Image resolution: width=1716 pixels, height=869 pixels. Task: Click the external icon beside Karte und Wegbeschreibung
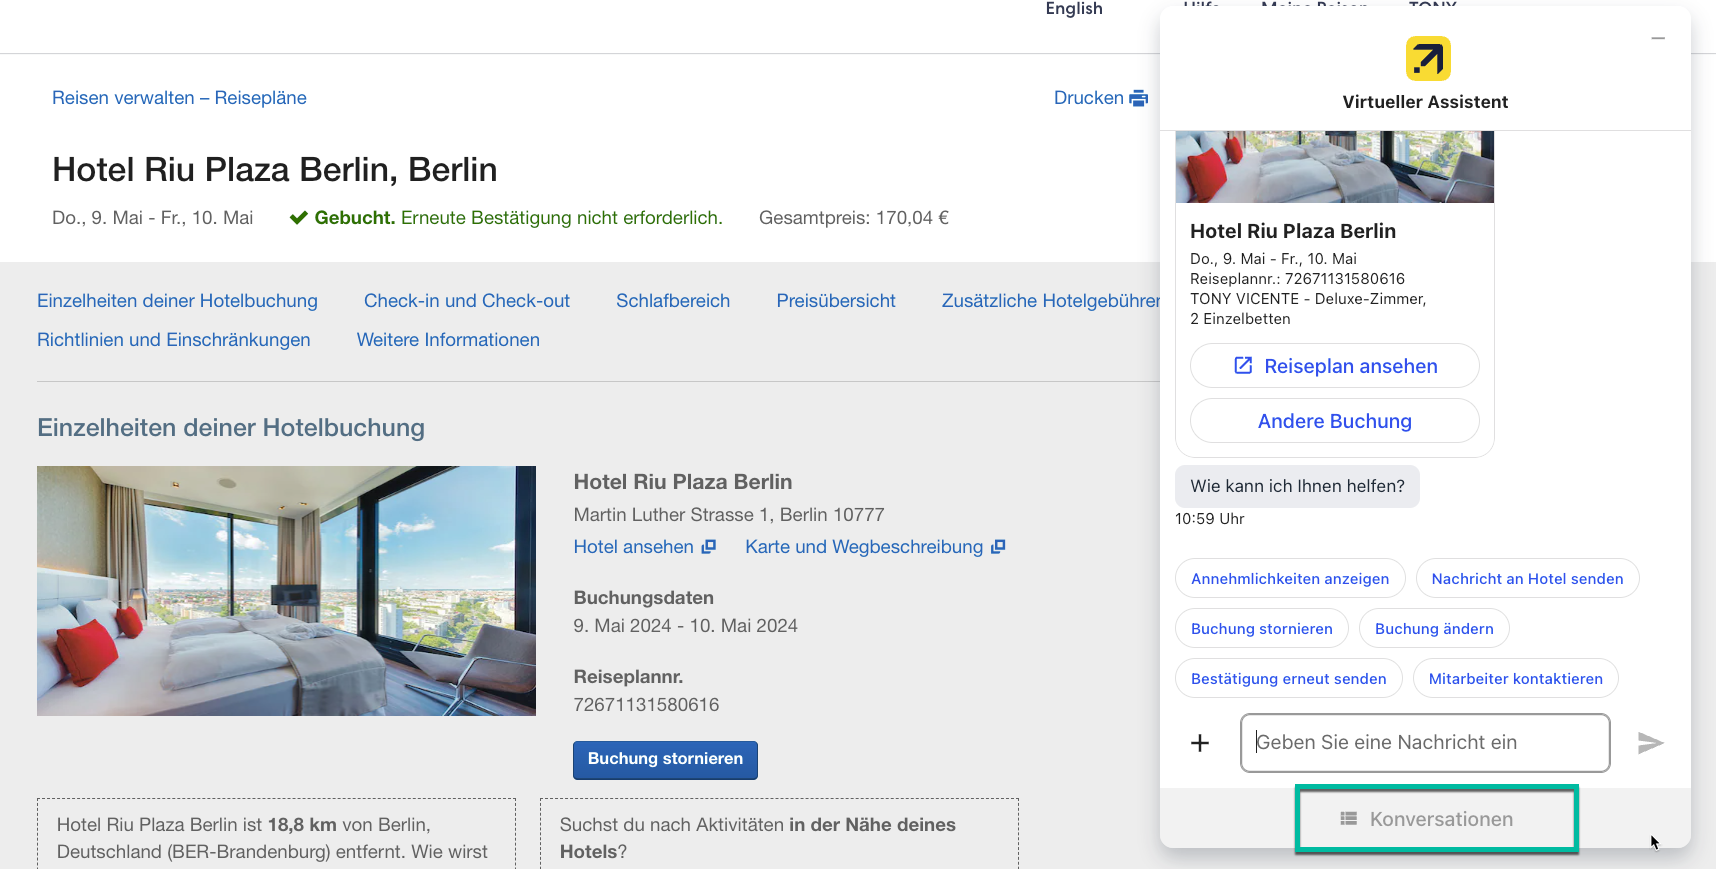point(998,547)
